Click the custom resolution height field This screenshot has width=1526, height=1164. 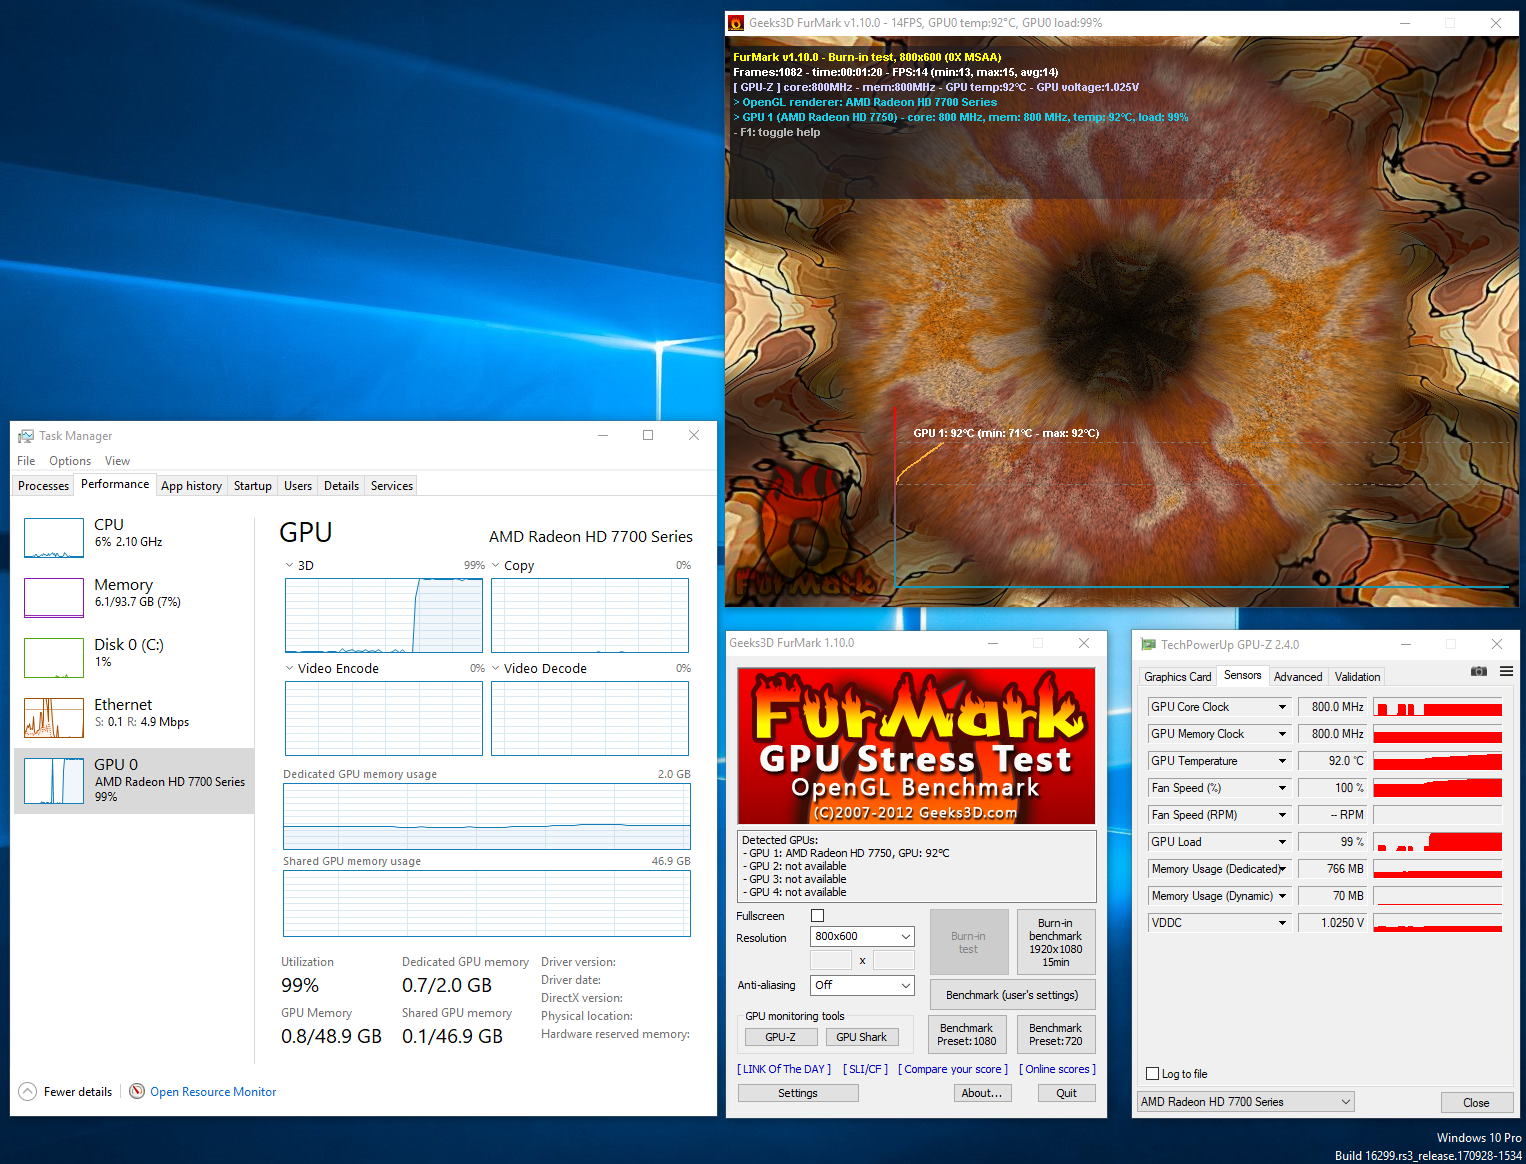894,960
